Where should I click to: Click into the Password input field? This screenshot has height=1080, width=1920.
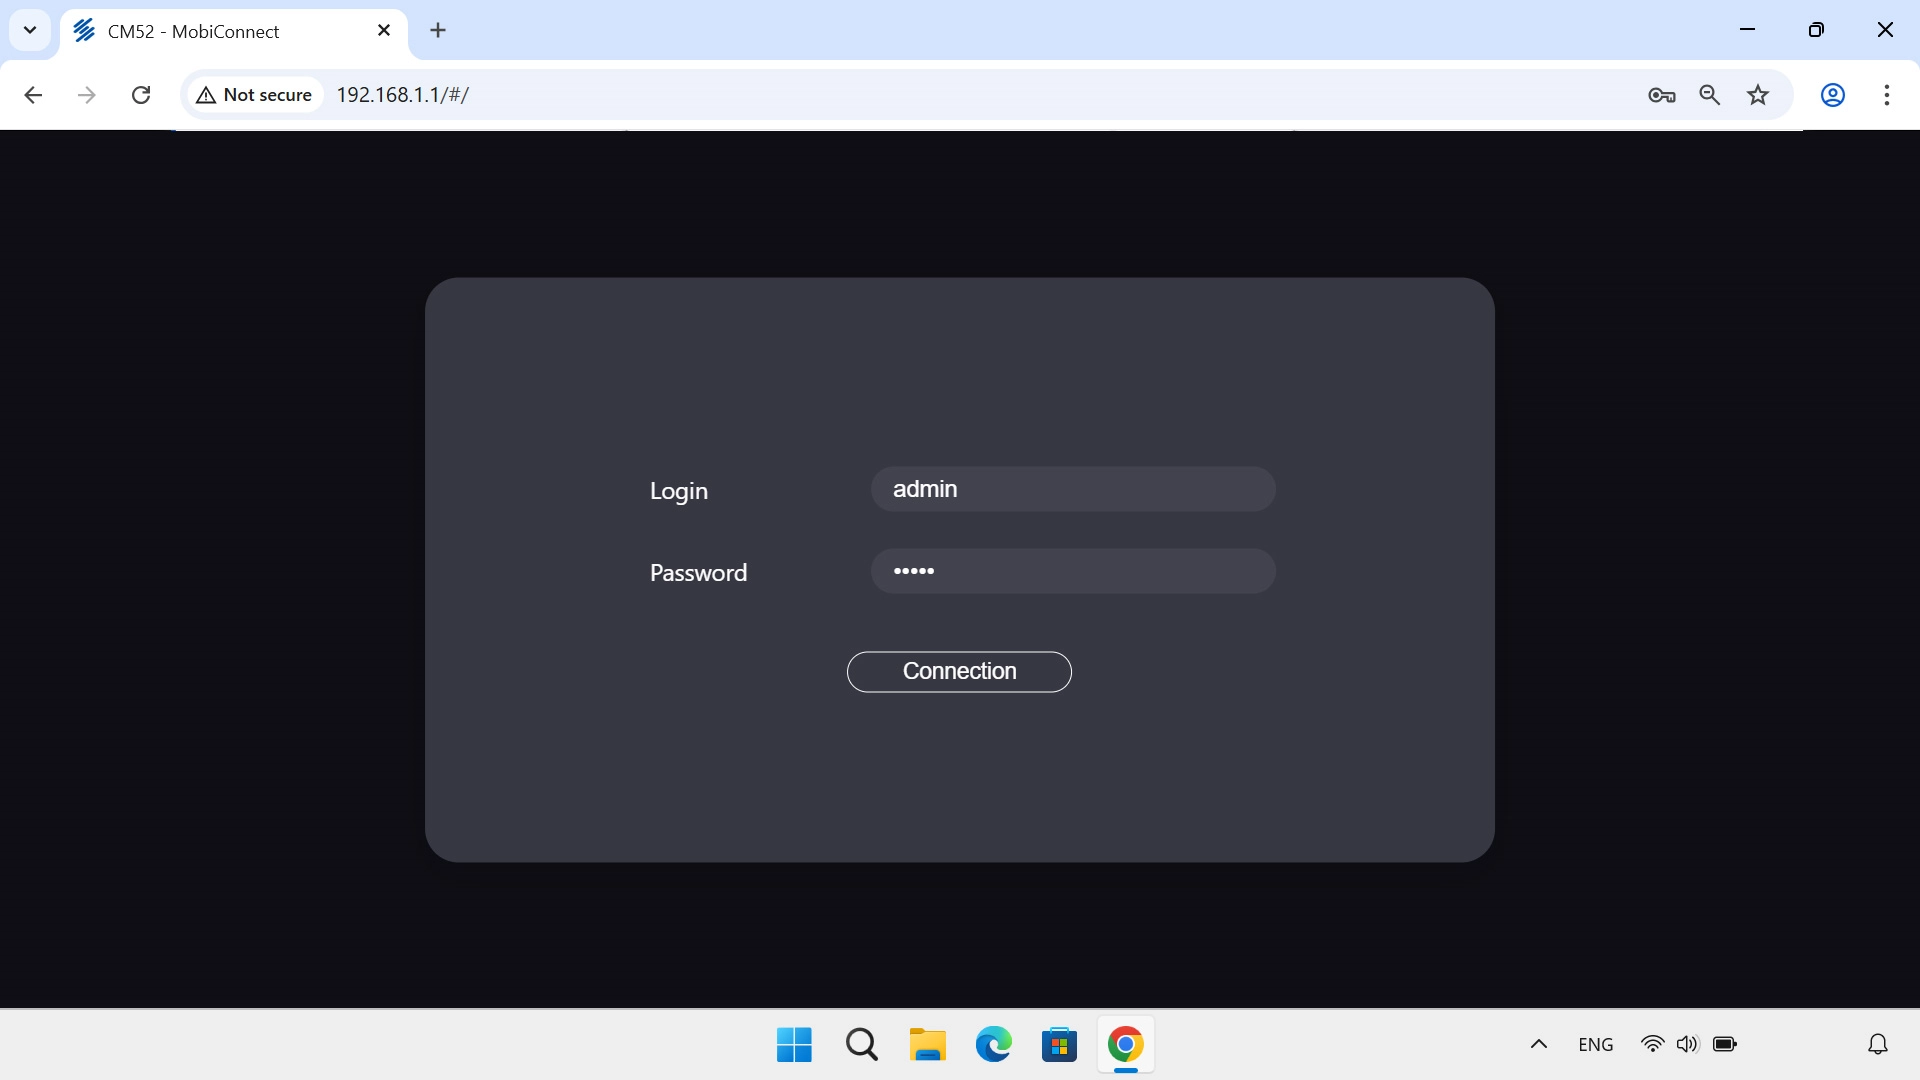1072,571
